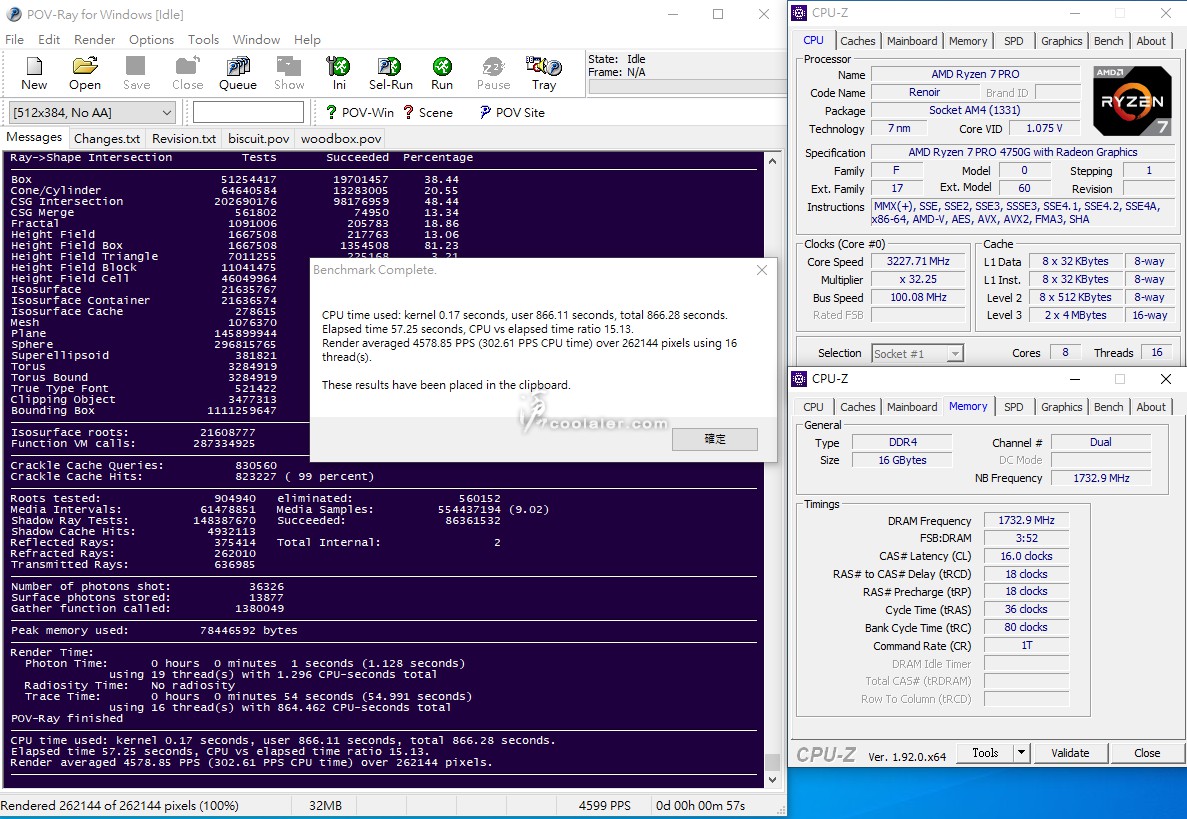This screenshot has width=1187, height=819.
Task: Click the 4599 PPS status bar value
Action: 604,805
